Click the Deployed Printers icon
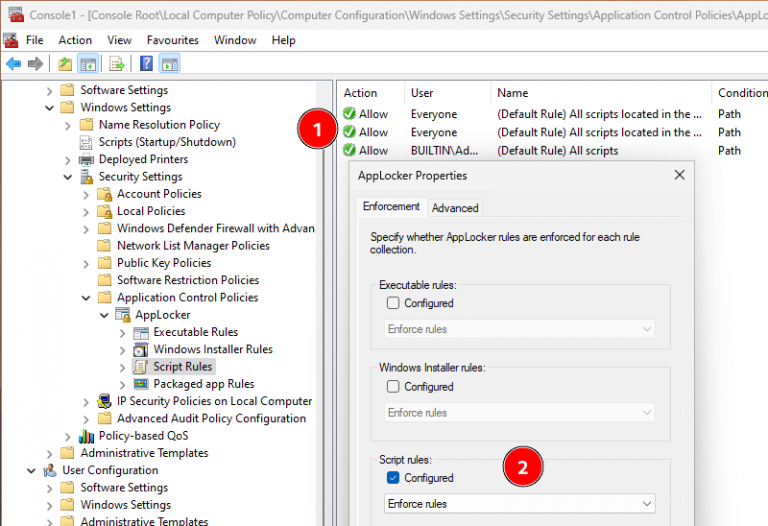The height and width of the screenshot is (526, 768). (86, 160)
